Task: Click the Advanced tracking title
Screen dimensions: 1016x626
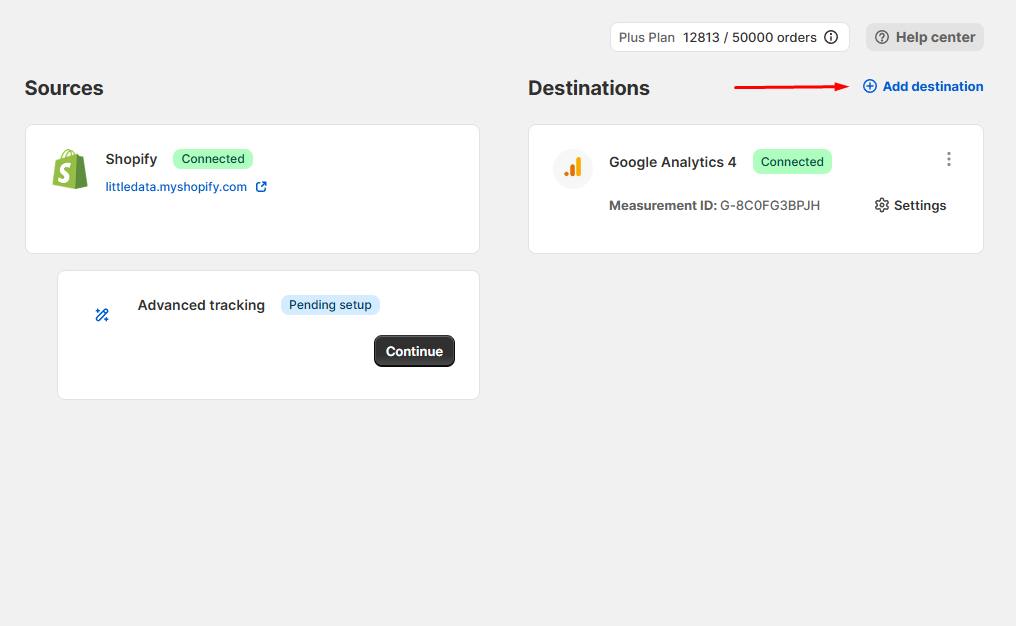Action: (201, 305)
